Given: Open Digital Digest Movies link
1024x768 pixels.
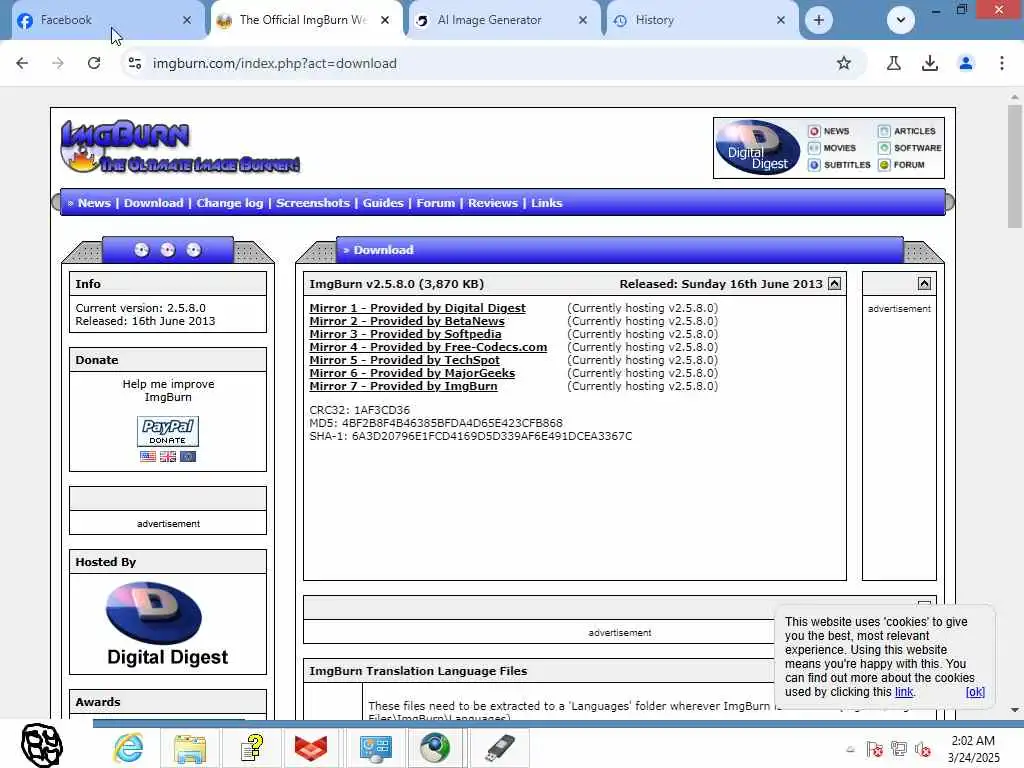Looking at the screenshot, I should (832, 148).
